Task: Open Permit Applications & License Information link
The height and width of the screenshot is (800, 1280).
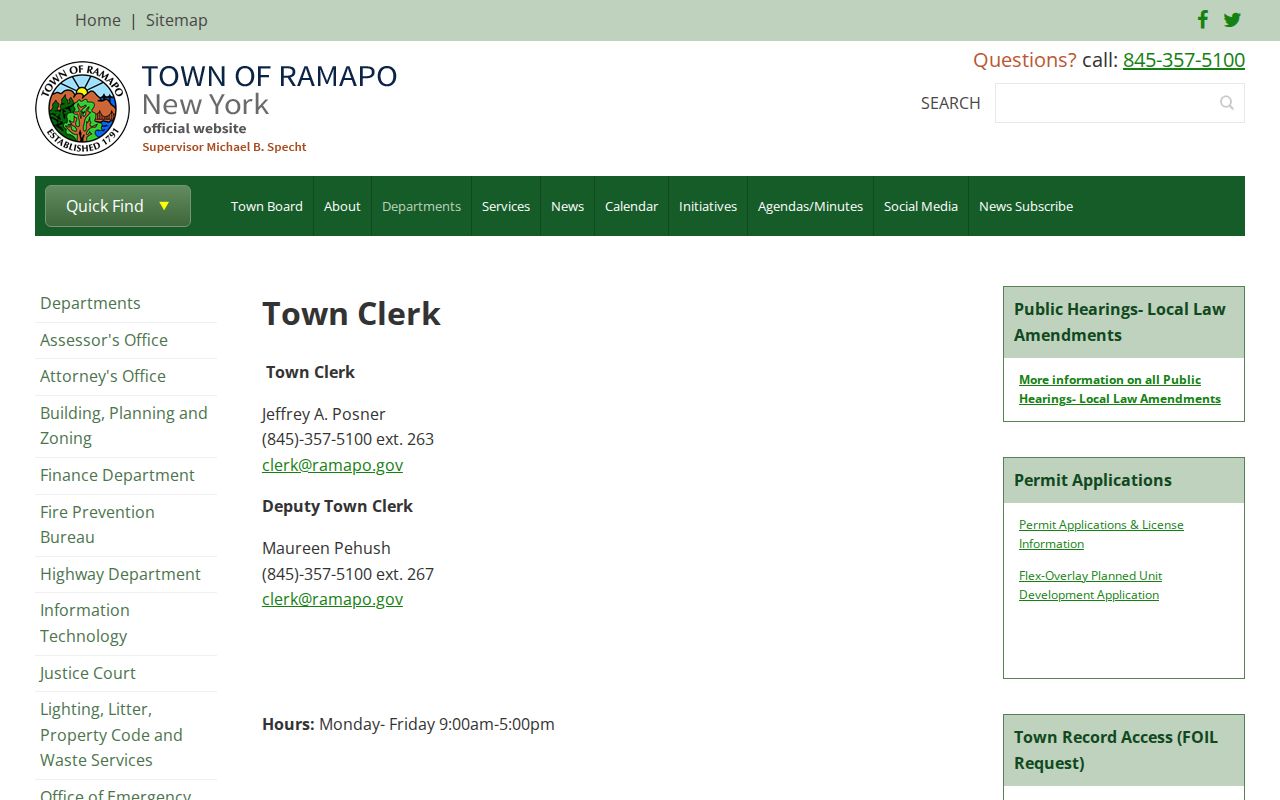Action: click(1101, 534)
